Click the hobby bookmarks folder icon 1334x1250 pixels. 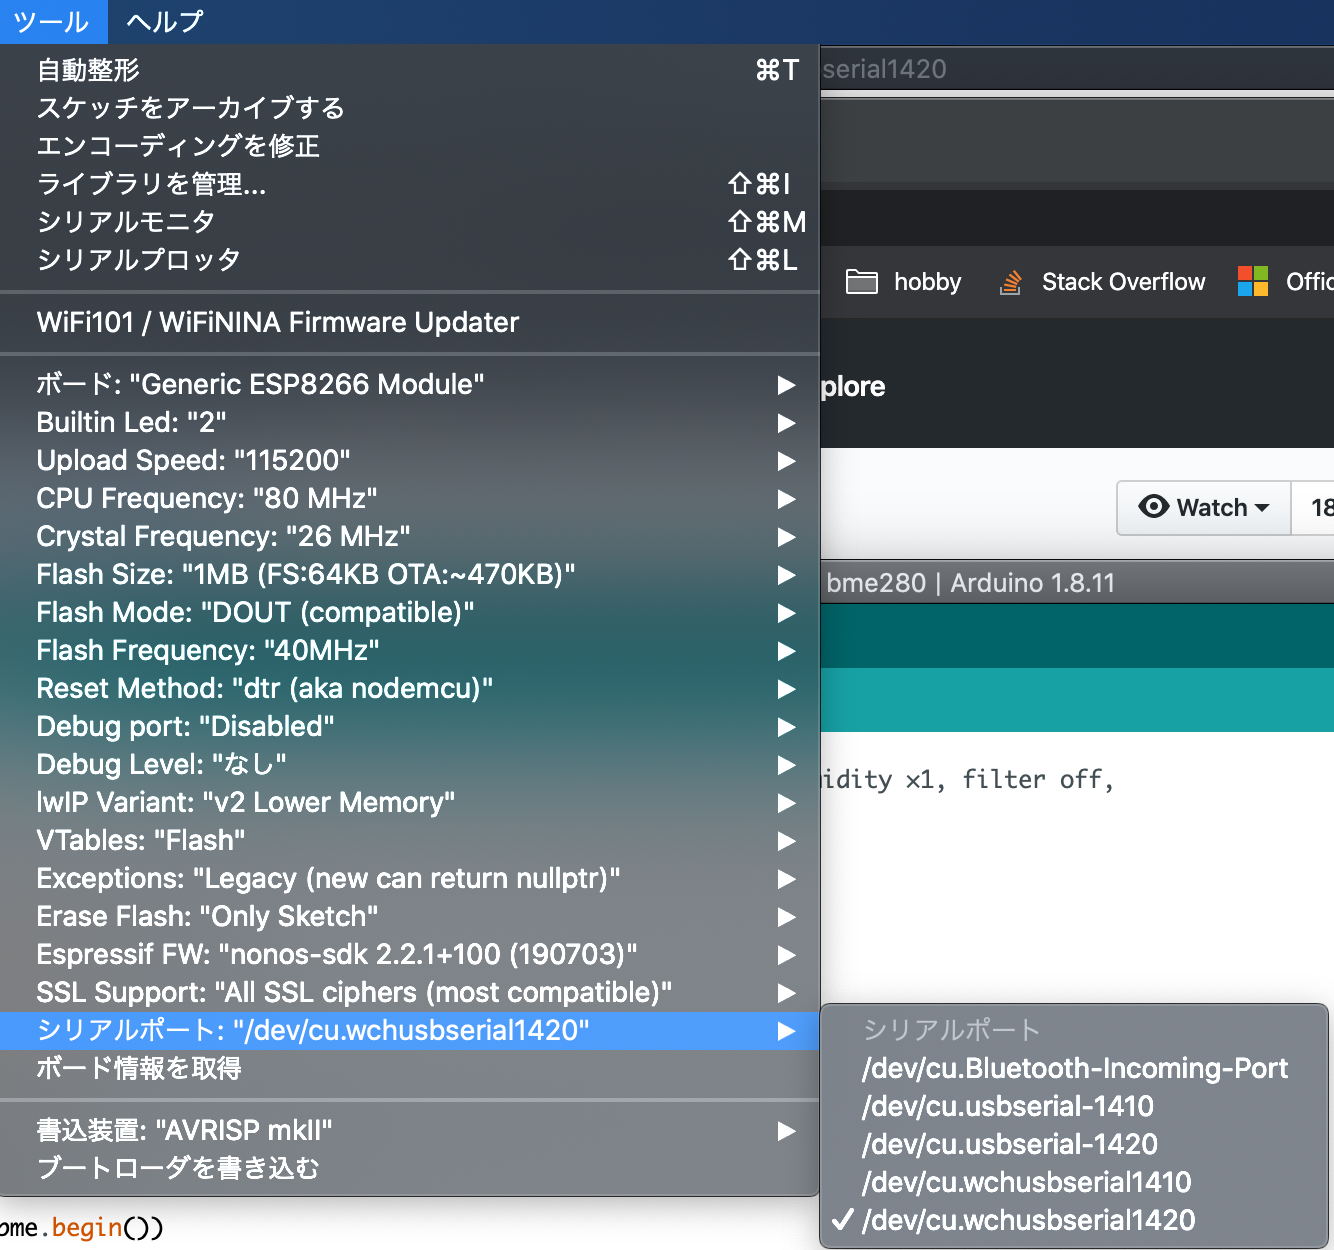pyautogui.click(x=861, y=282)
